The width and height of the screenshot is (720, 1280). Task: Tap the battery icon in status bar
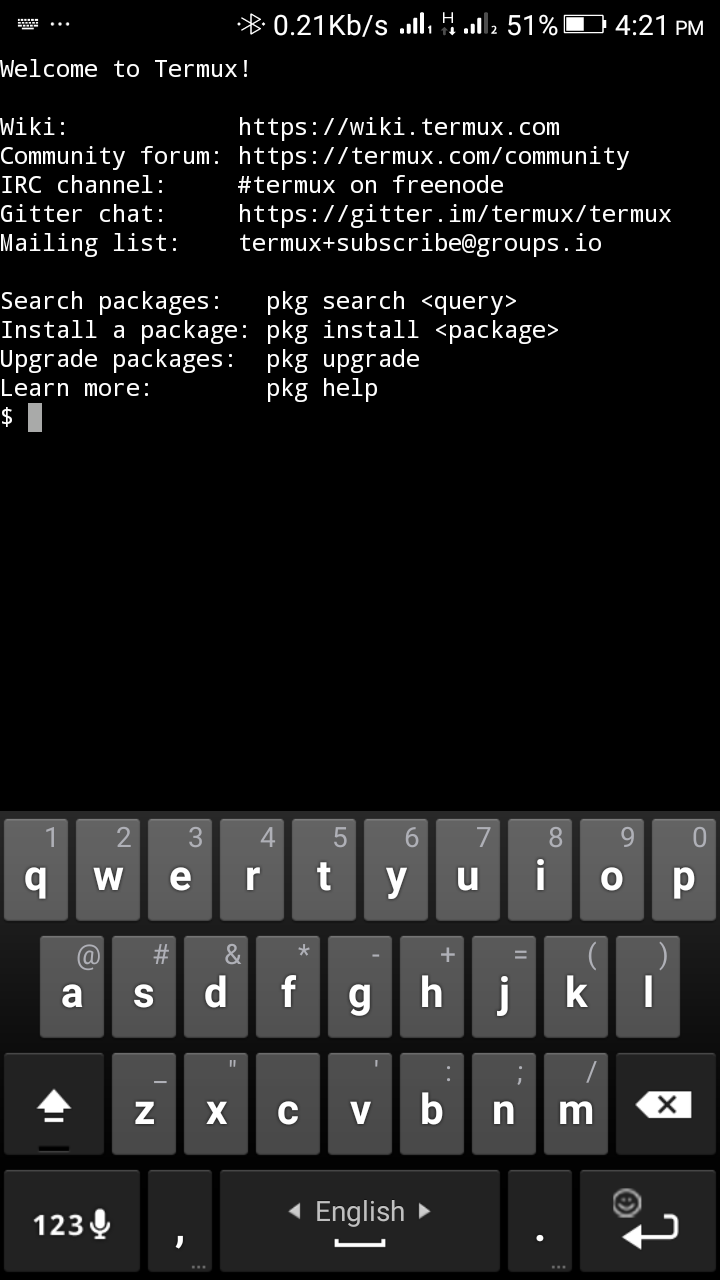click(585, 25)
